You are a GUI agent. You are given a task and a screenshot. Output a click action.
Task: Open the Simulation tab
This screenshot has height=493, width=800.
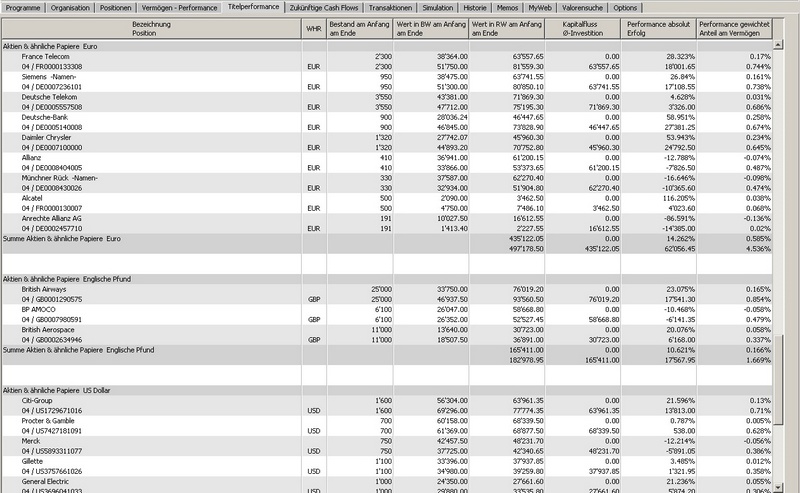(x=437, y=8)
